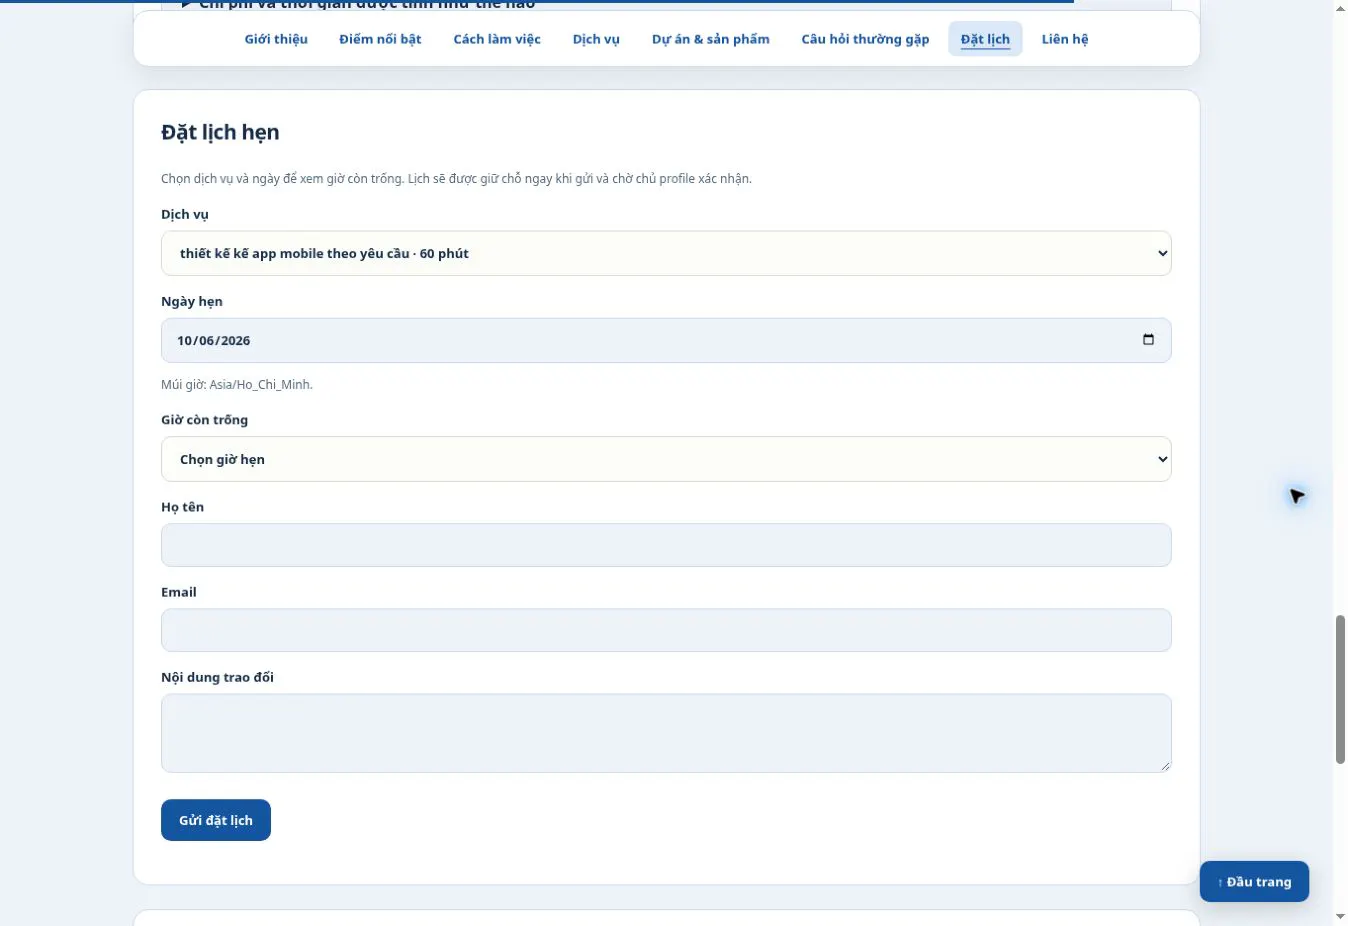Click the Họ tên label

point(182,507)
